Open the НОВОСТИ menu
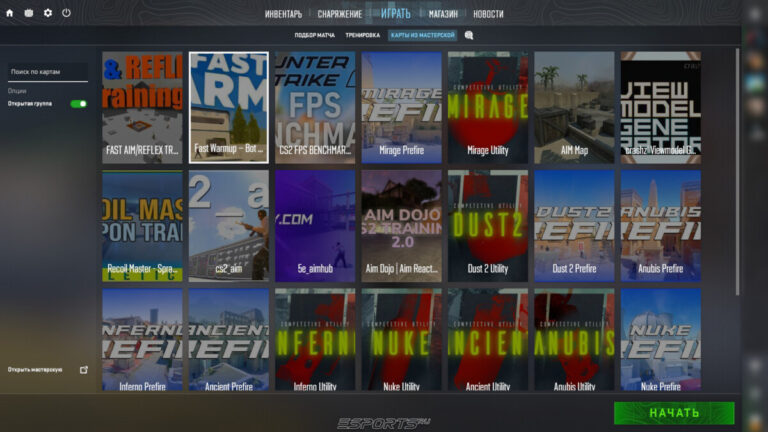 click(488, 14)
